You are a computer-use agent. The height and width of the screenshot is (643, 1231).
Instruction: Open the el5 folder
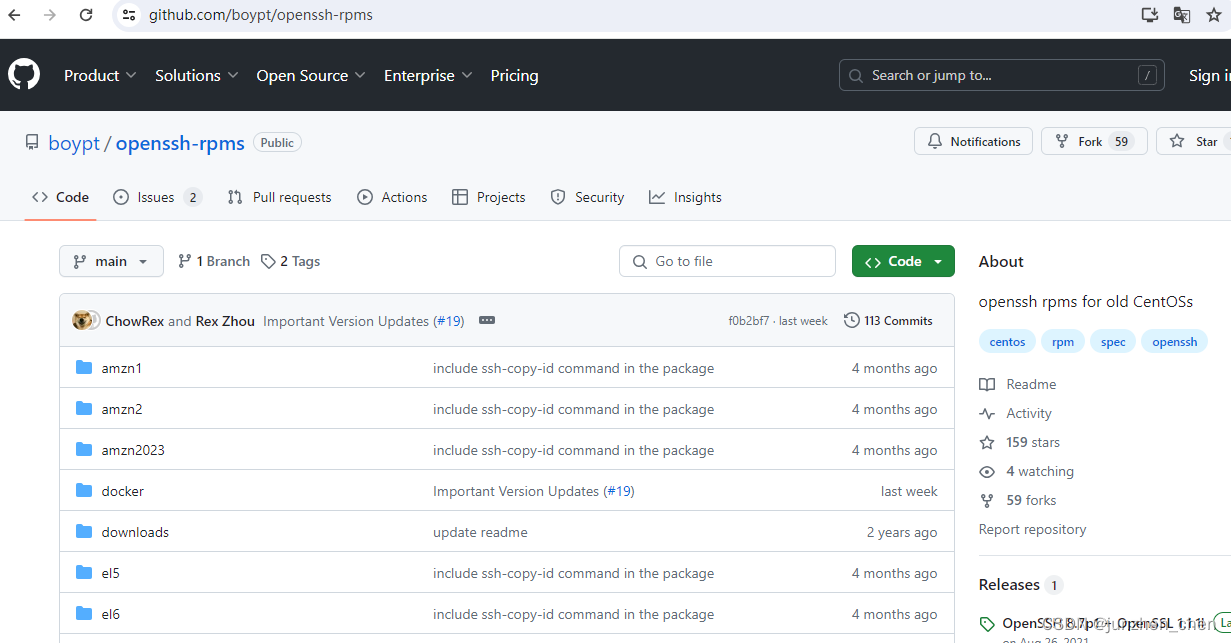coord(110,573)
